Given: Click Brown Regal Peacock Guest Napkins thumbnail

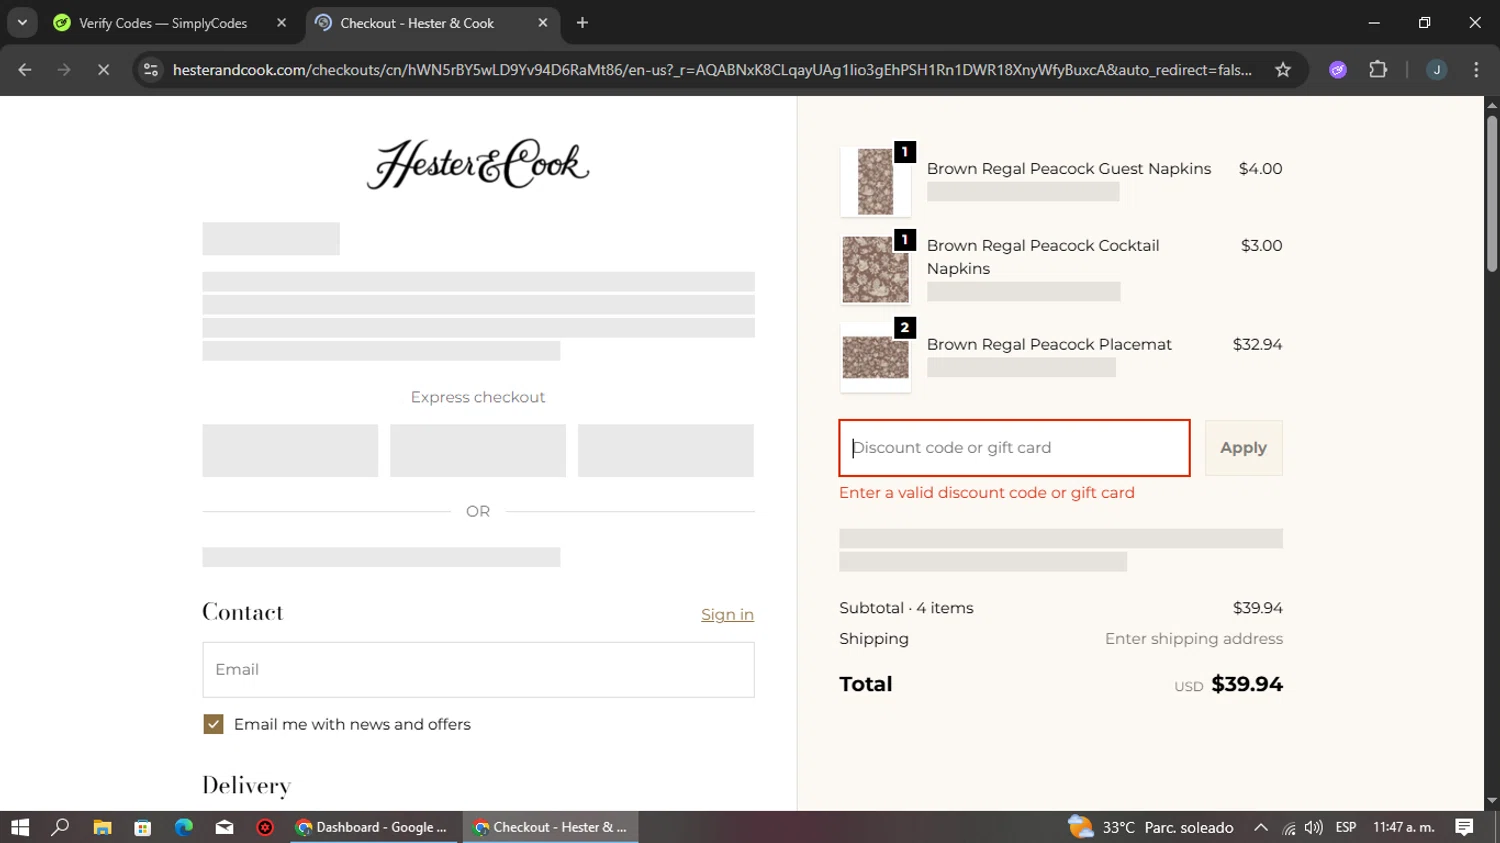Looking at the screenshot, I should coord(875,181).
